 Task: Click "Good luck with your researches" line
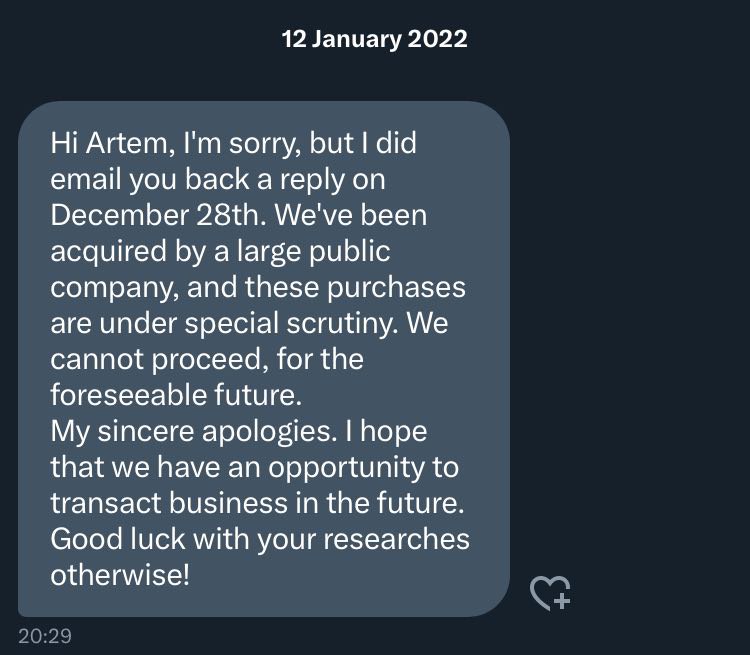click(260, 539)
